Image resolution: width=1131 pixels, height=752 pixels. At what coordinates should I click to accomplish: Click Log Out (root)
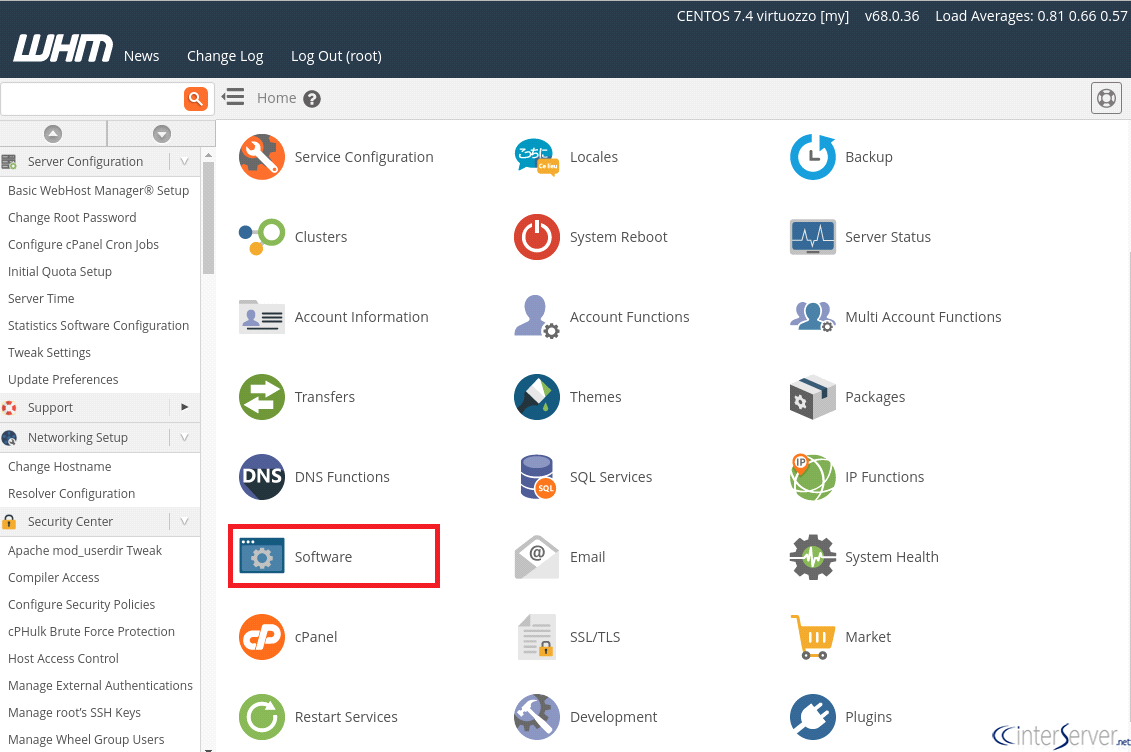coord(336,56)
